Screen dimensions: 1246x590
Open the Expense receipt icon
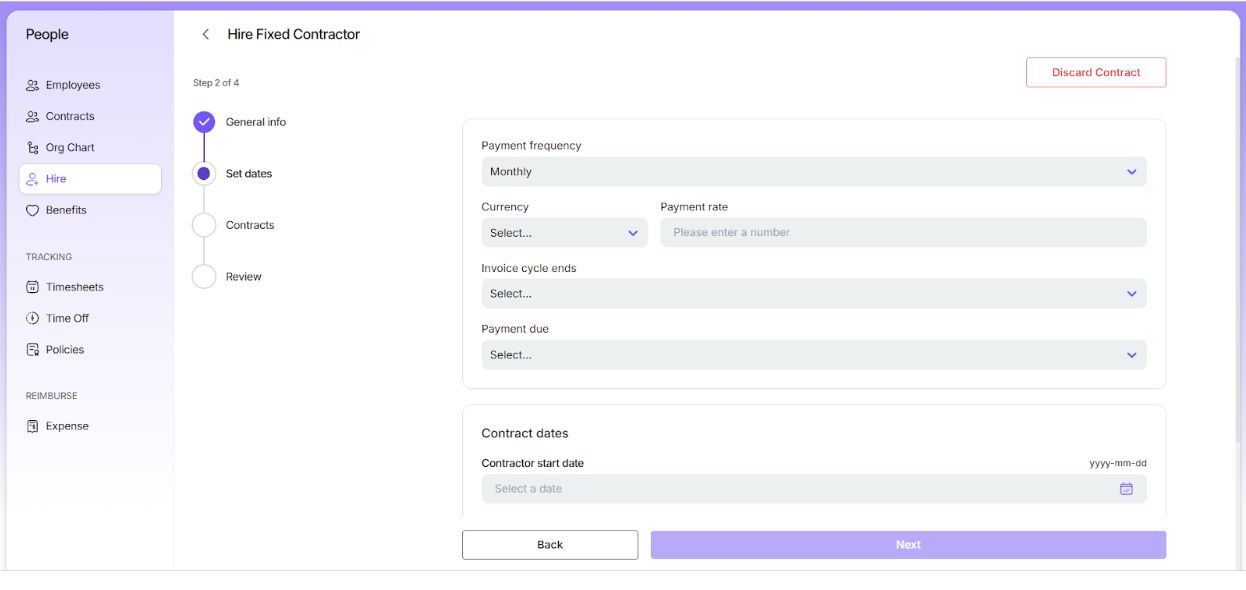[33, 427]
